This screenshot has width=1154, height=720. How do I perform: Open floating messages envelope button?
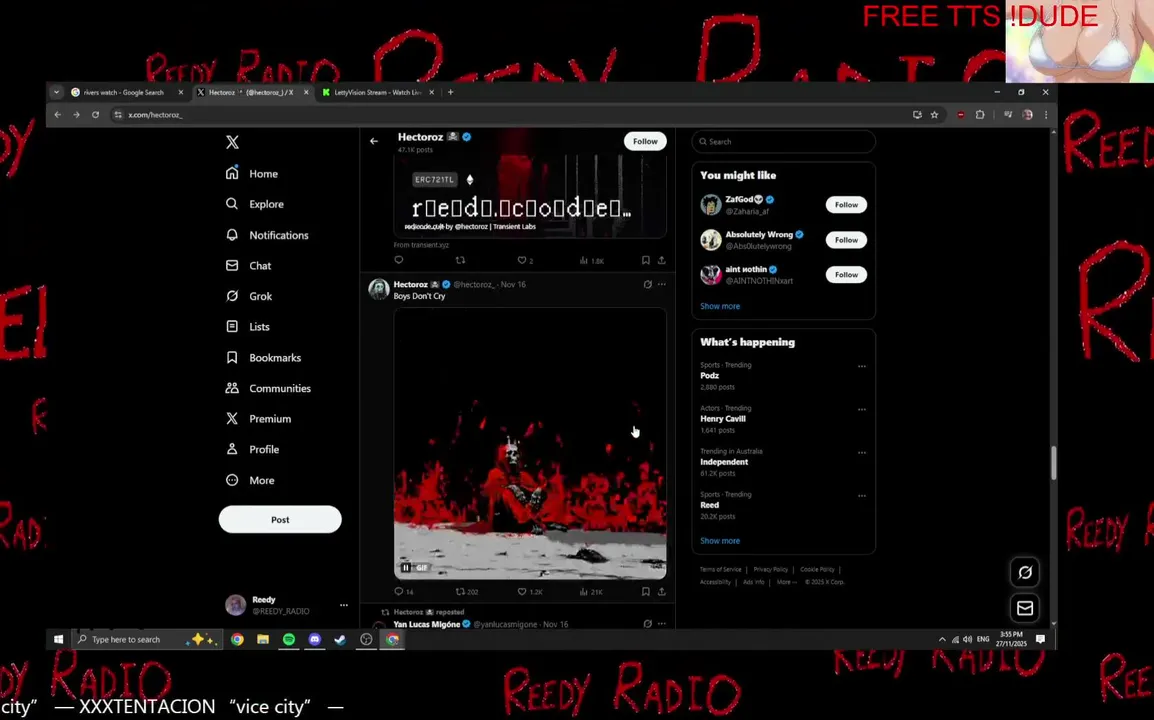[1024, 608]
